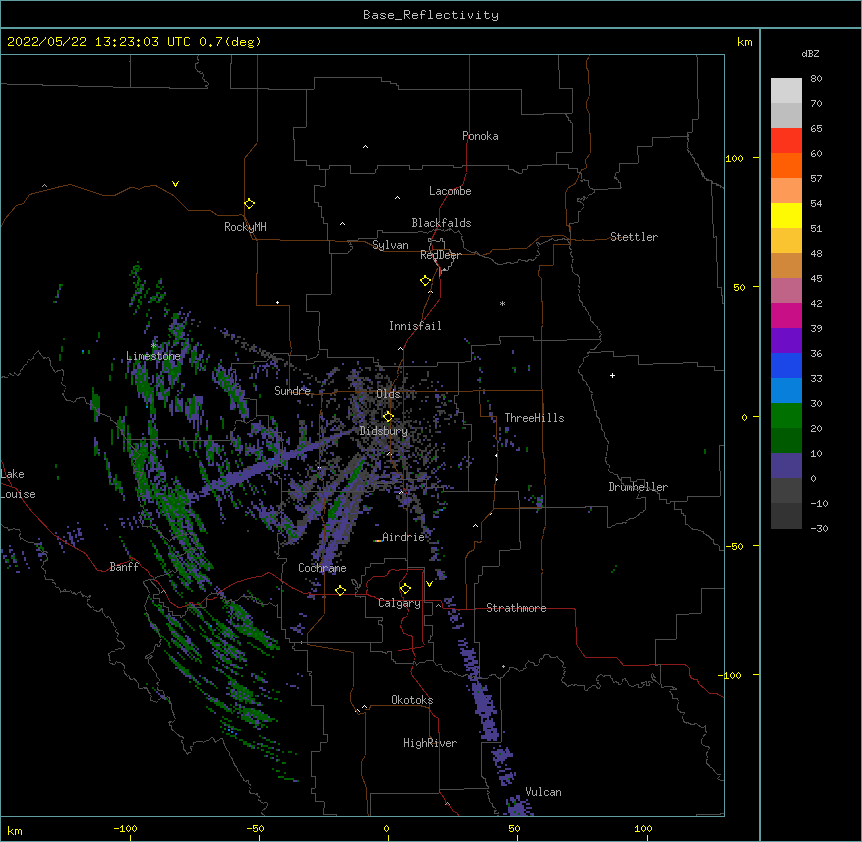Click the Lacombe city label

coord(450,191)
